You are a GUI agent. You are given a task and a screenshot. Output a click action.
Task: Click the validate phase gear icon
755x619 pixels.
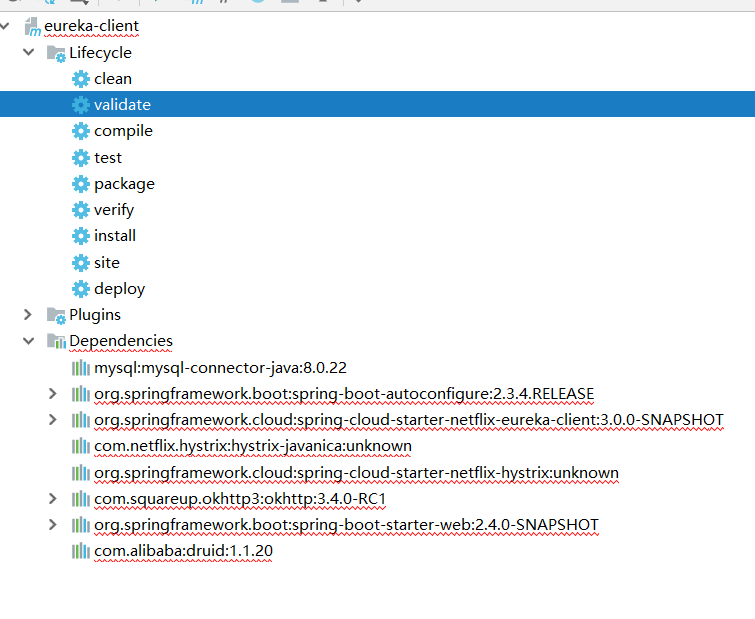(x=80, y=105)
